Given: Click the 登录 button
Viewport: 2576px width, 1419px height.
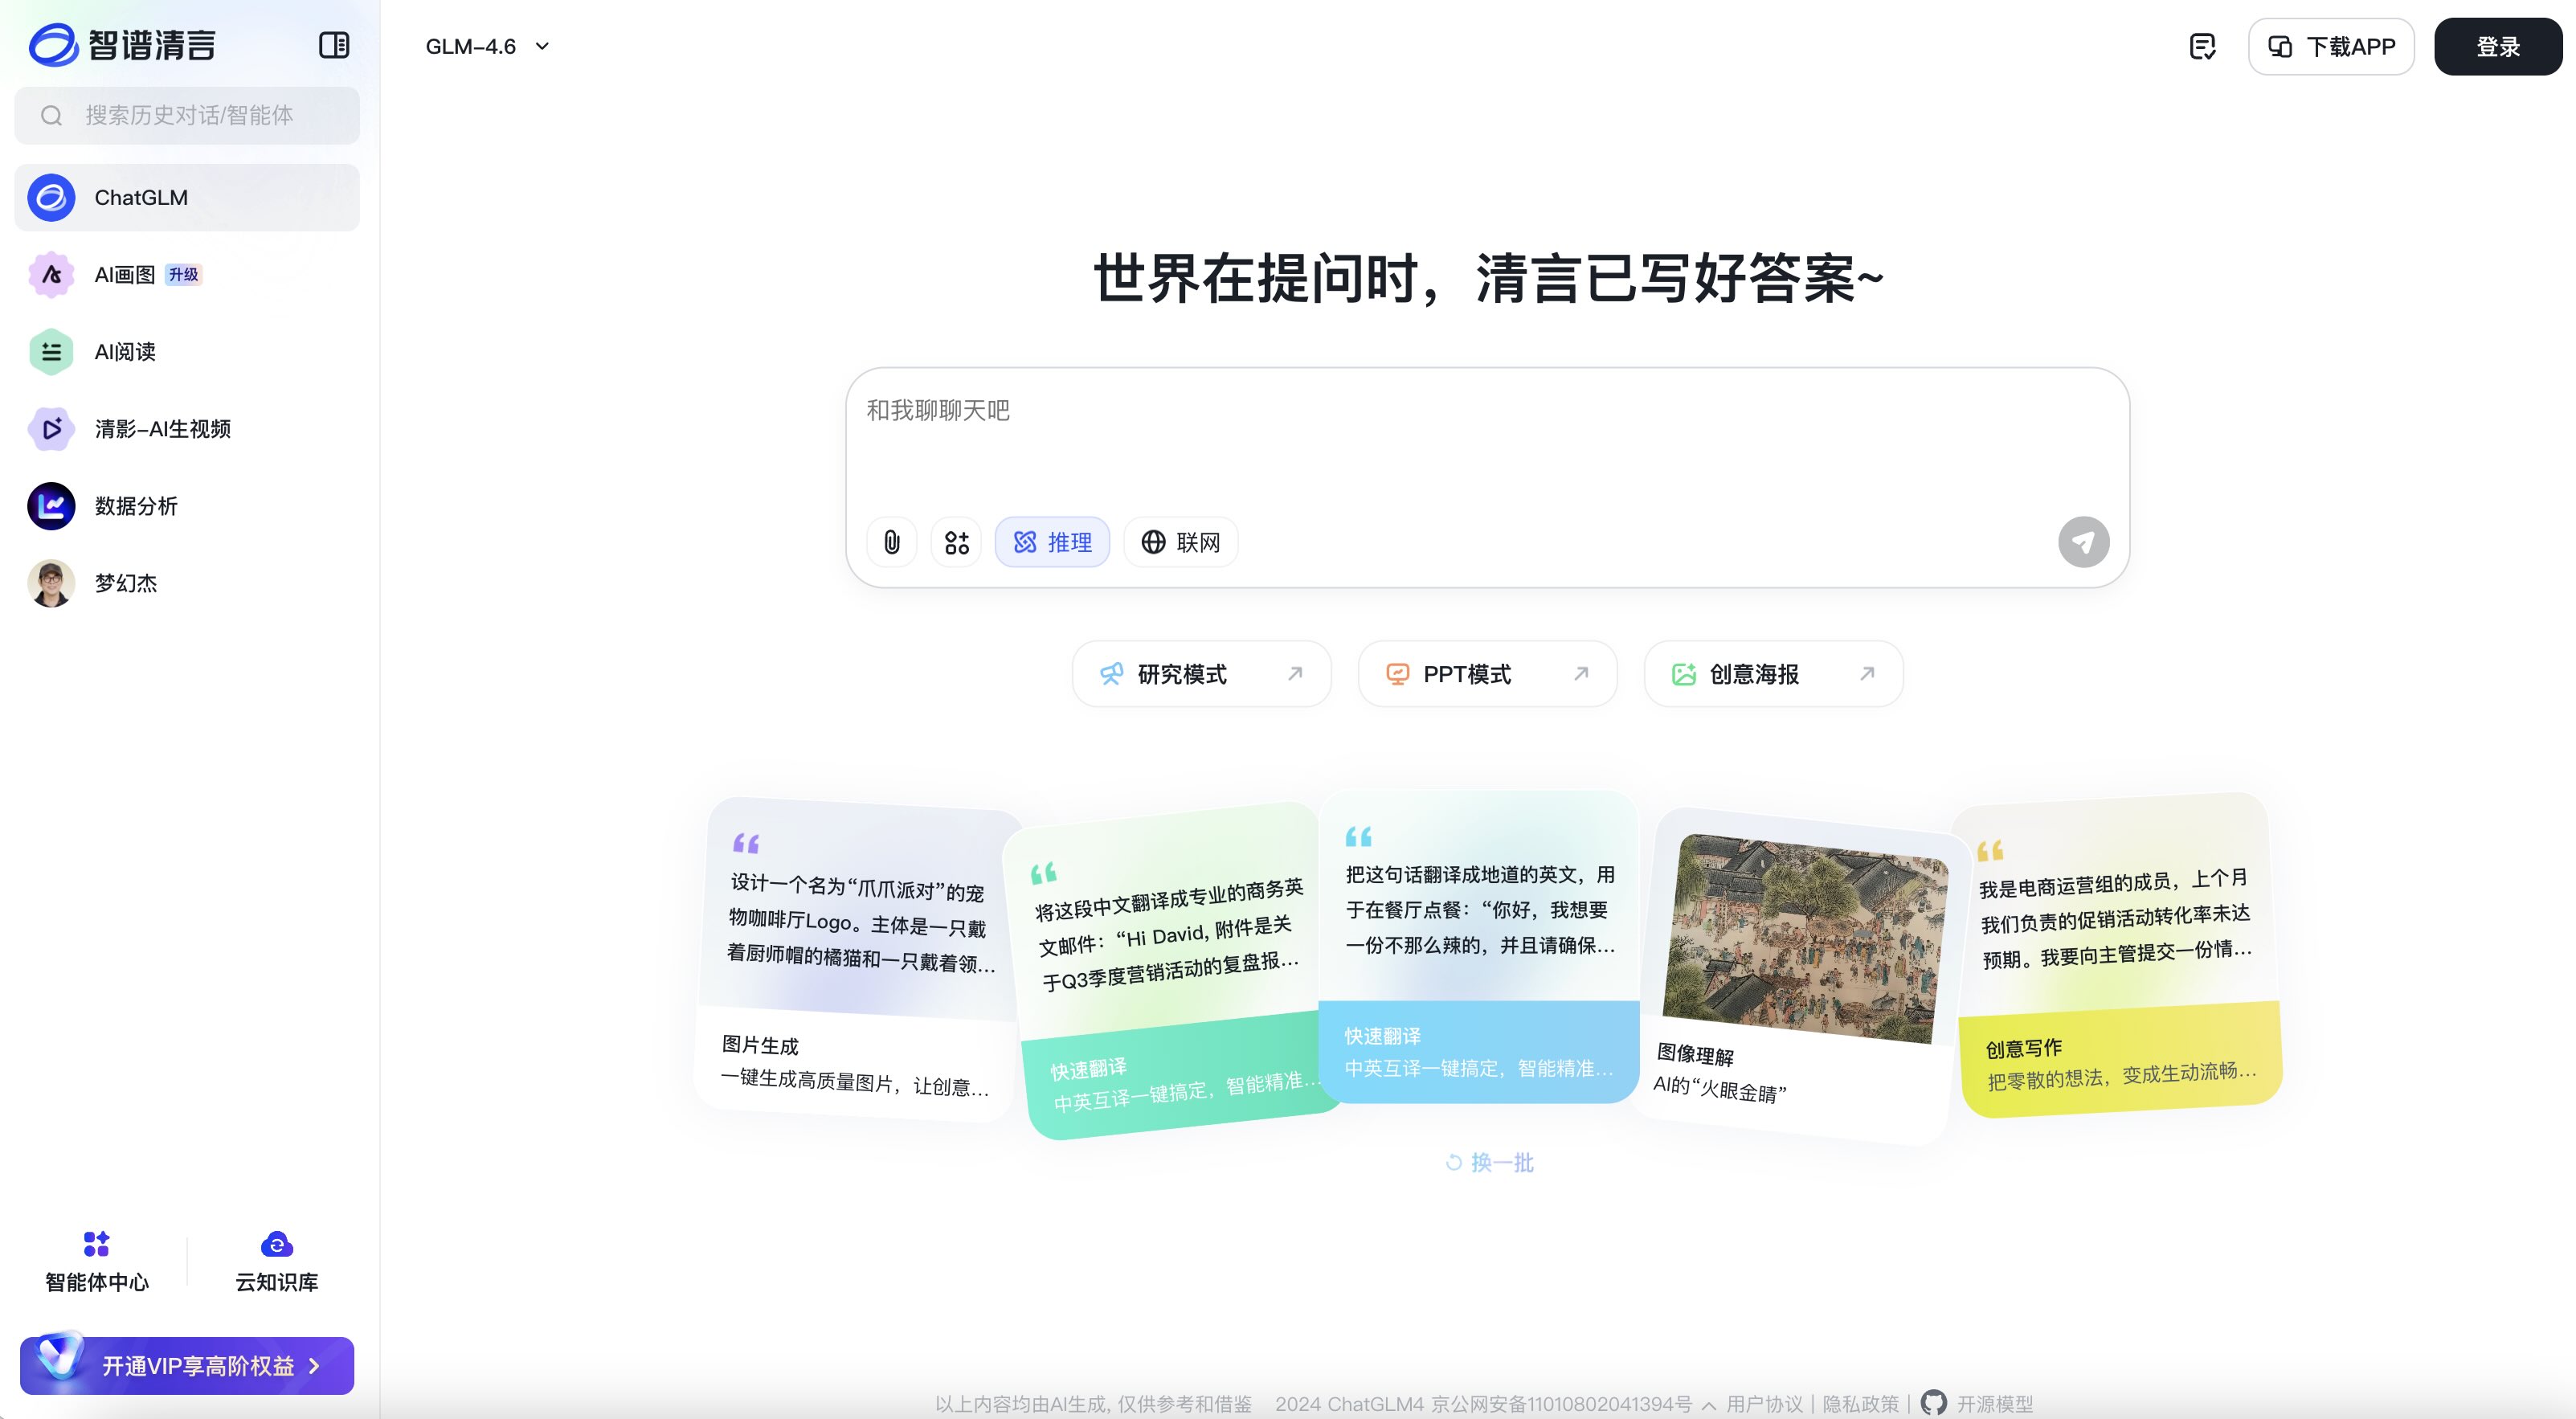Looking at the screenshot, I should (x=2497, y=46).
